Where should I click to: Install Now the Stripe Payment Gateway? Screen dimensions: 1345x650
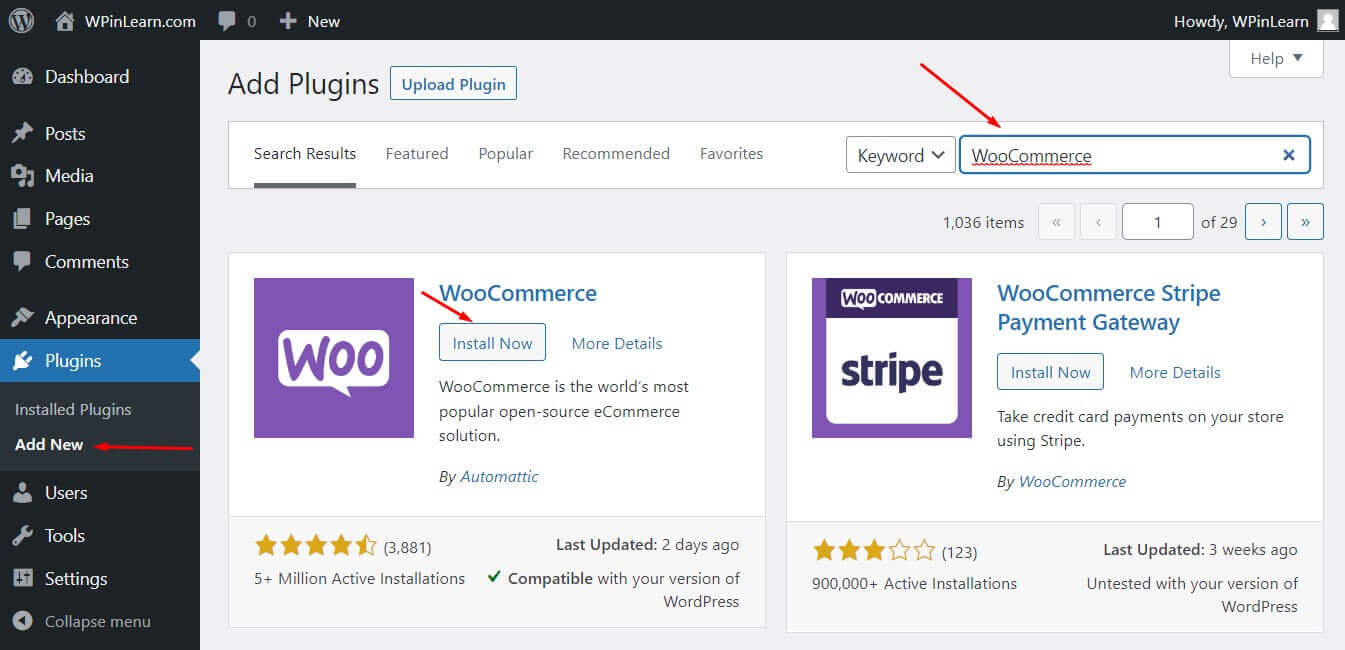[1050, 372]
